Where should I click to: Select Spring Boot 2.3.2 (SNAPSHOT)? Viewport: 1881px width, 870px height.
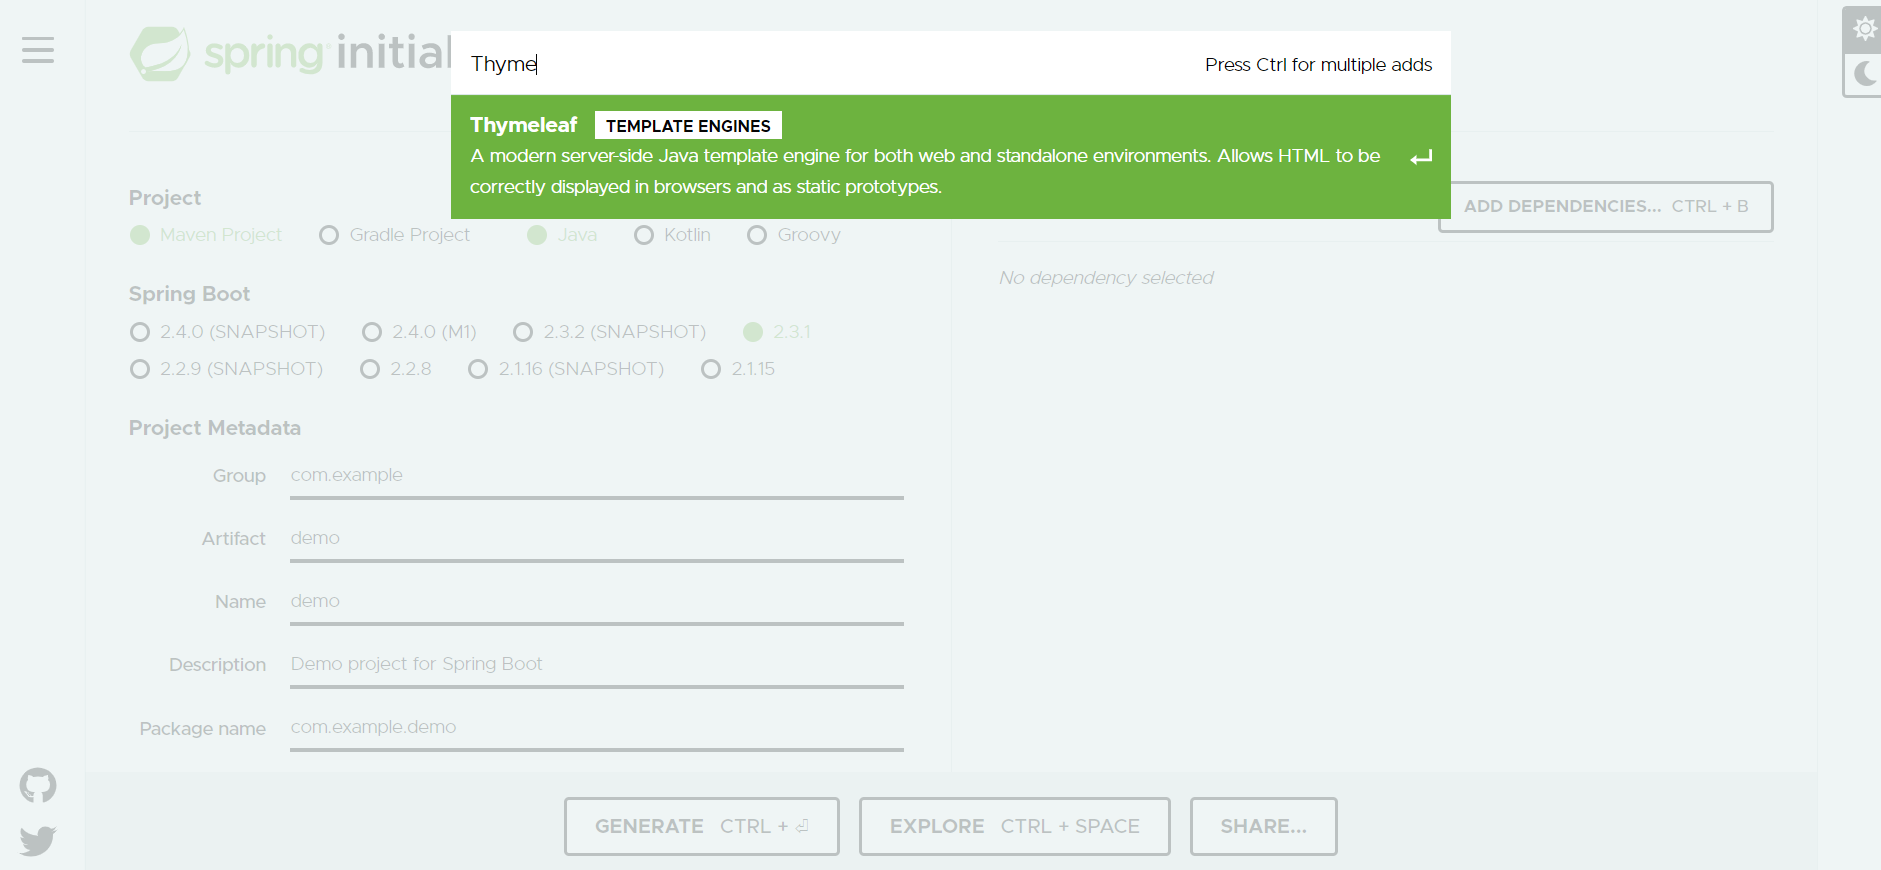(609, 332)
